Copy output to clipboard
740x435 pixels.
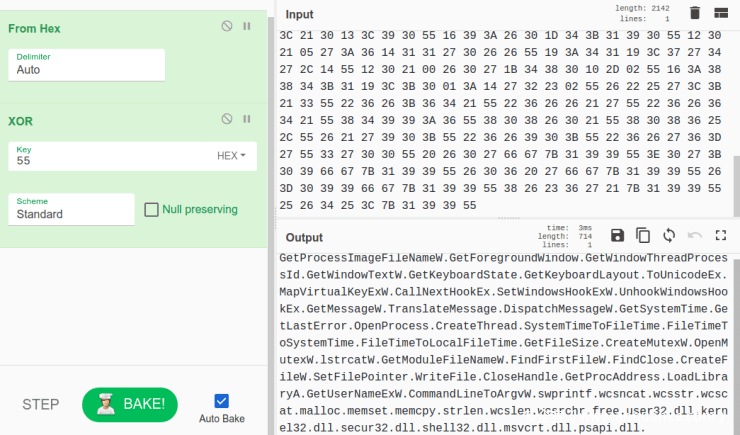(643, 236)
